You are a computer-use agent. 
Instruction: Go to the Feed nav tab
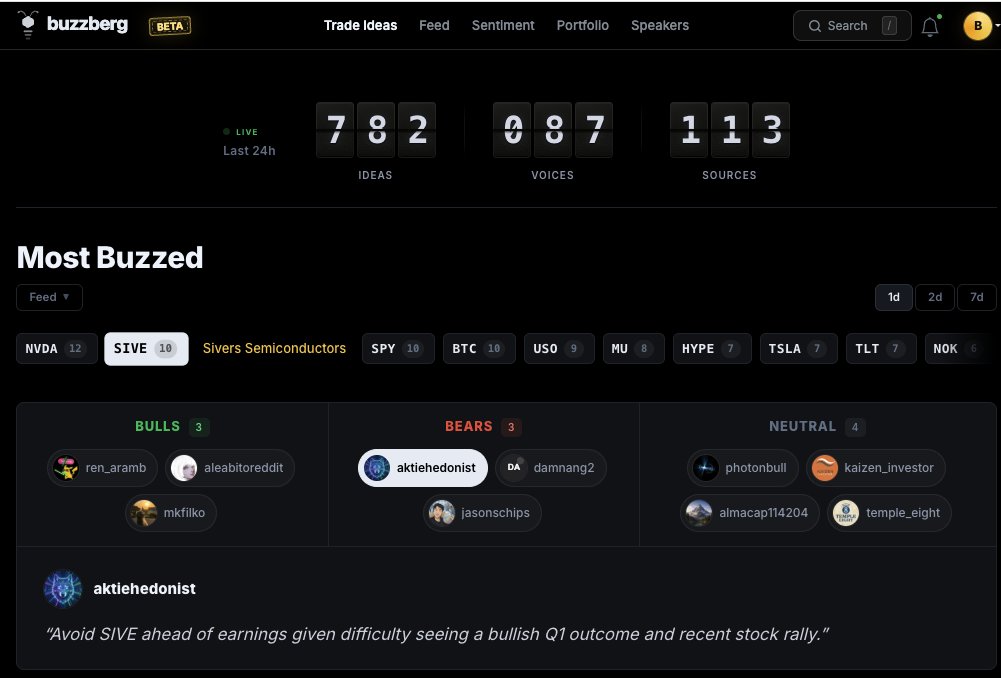[434, 26]
